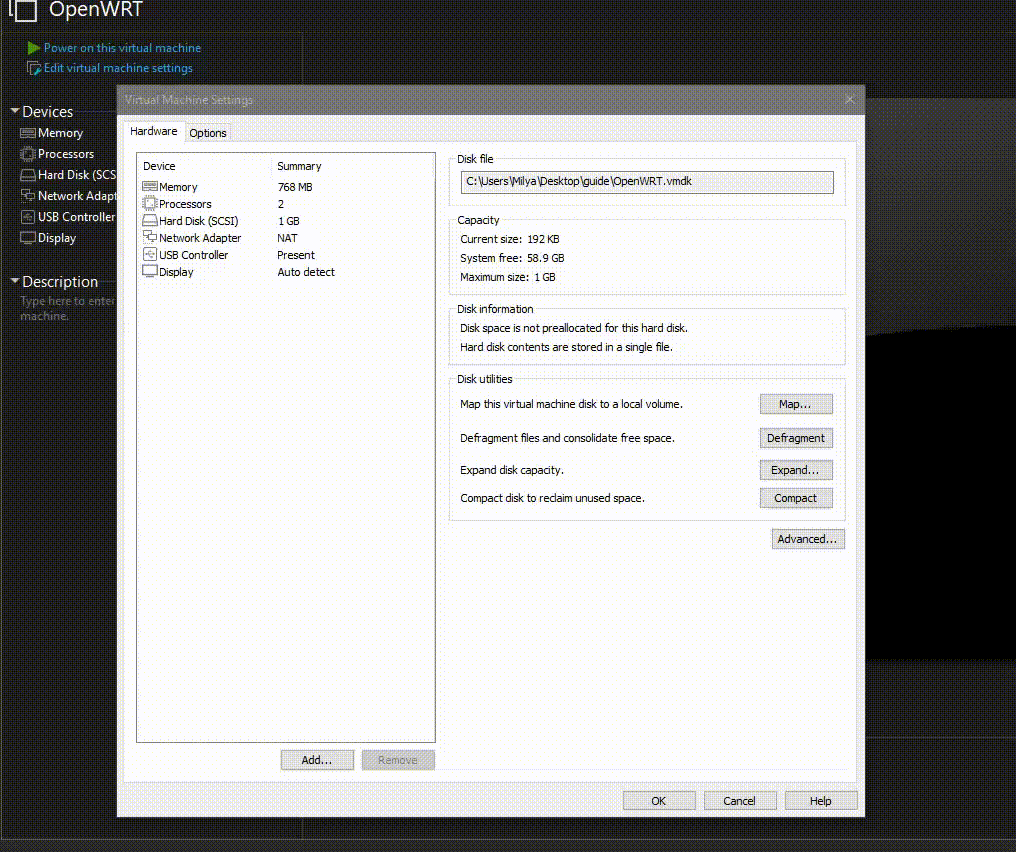The height and width of the screenshot is (852, 1016).
Task: Click the Memory icon in background Devices panel
Action: [x=28, y=133]
